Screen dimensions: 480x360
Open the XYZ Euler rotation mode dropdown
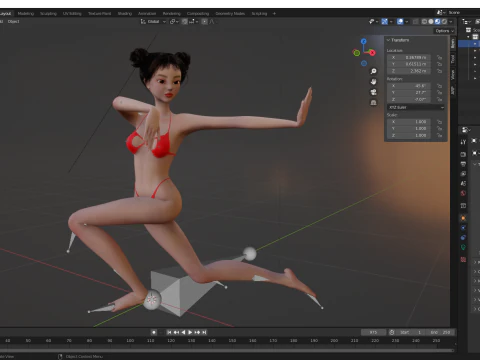coord(416,107)
